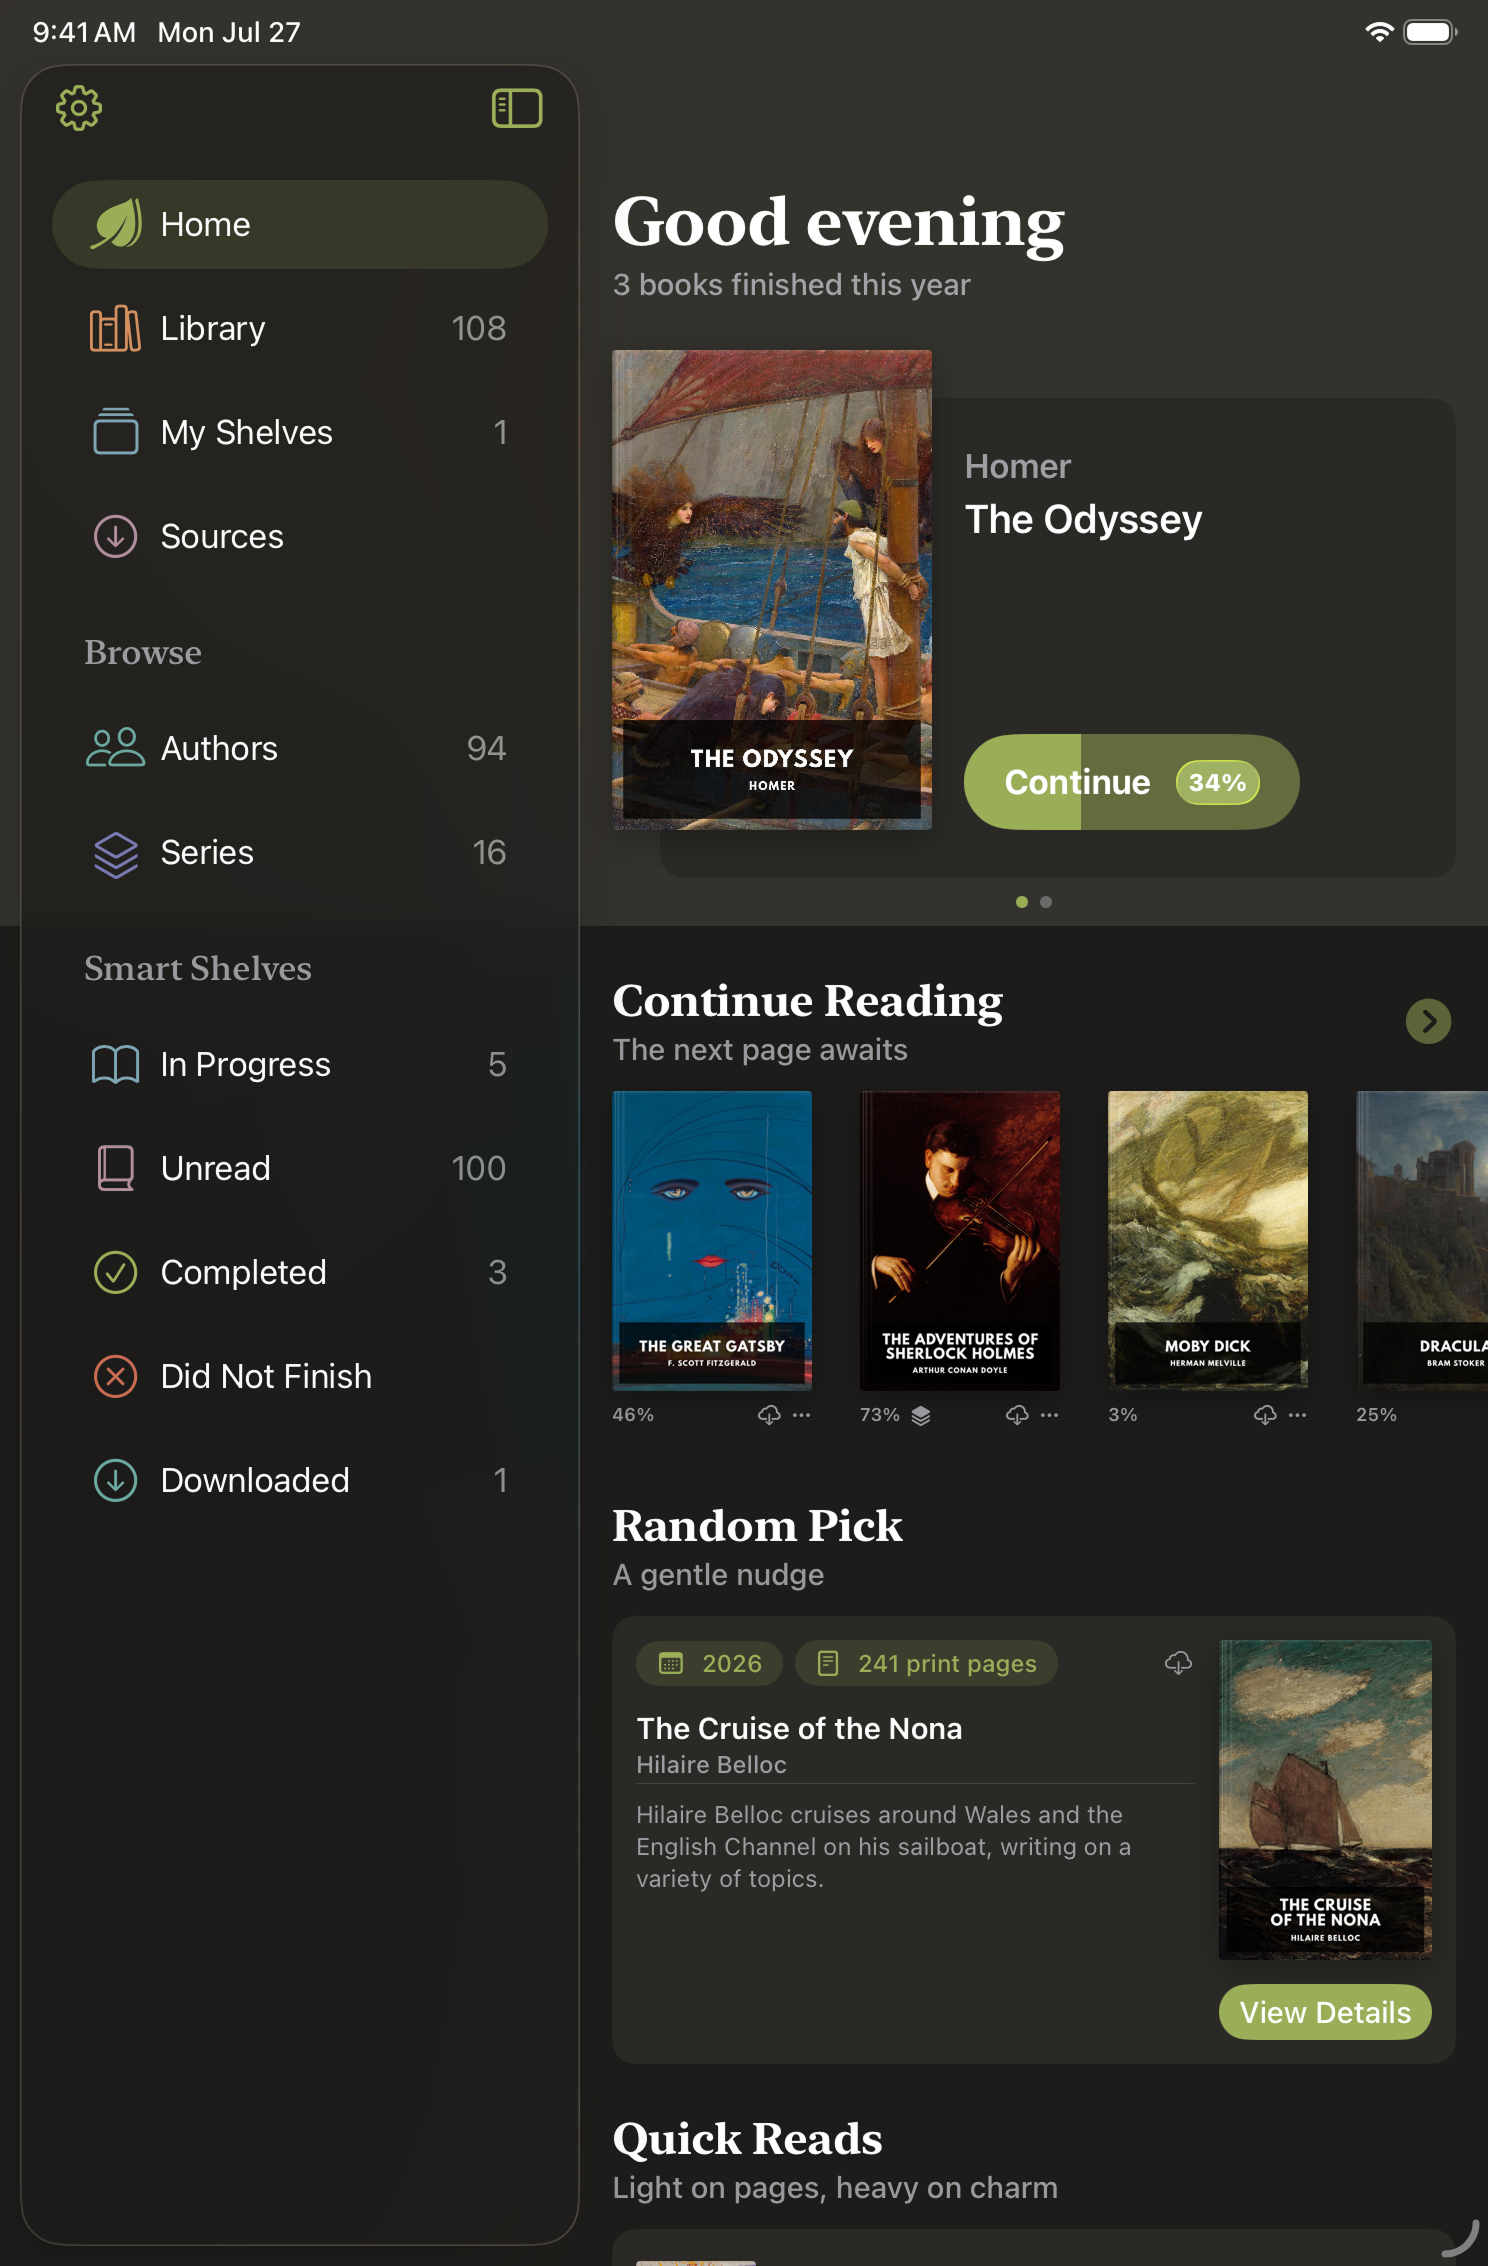Download Sherlock Holmes via cloud icon
This screenshot has height=2266, width=1488.
1017,1415
